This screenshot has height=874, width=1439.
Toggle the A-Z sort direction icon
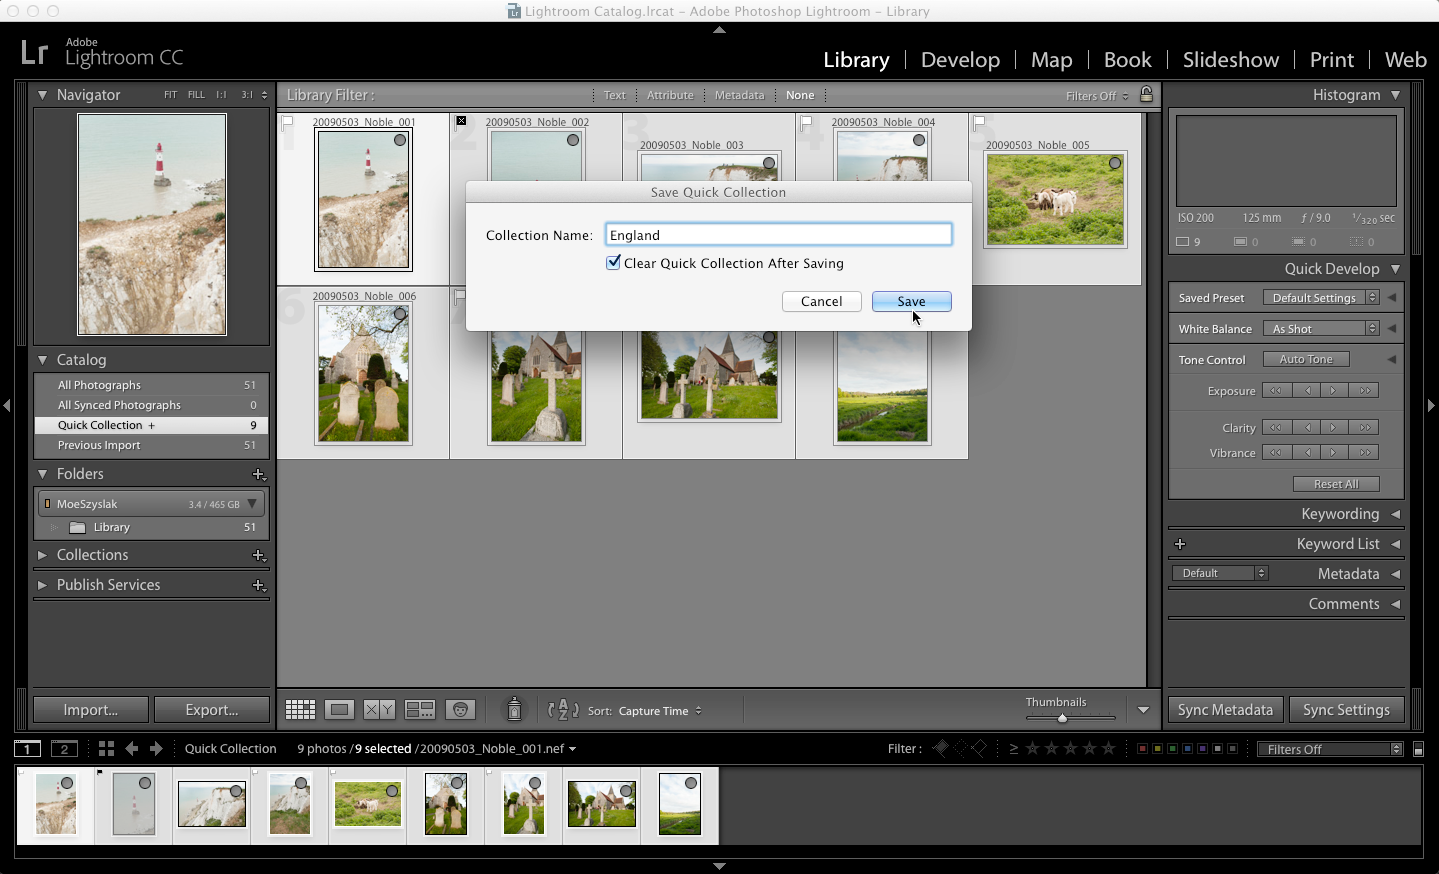click(563, 710)
